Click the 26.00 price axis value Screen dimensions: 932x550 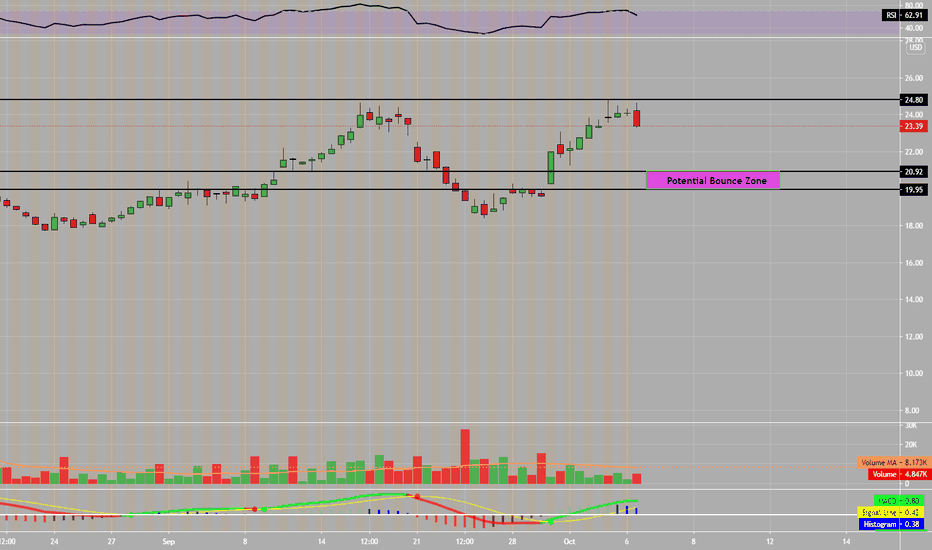pyautogui.click(x=914, y=78)
